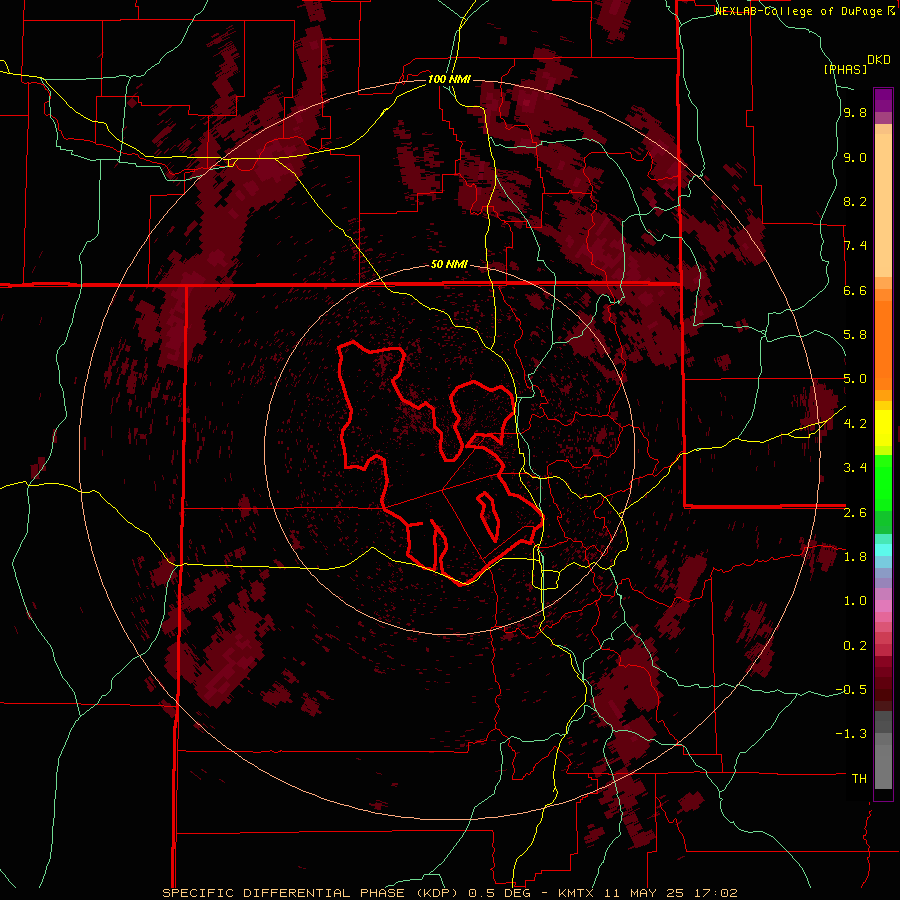Click the 2.6 scale value
900x900 pixels.
click(x=855, y=512)
